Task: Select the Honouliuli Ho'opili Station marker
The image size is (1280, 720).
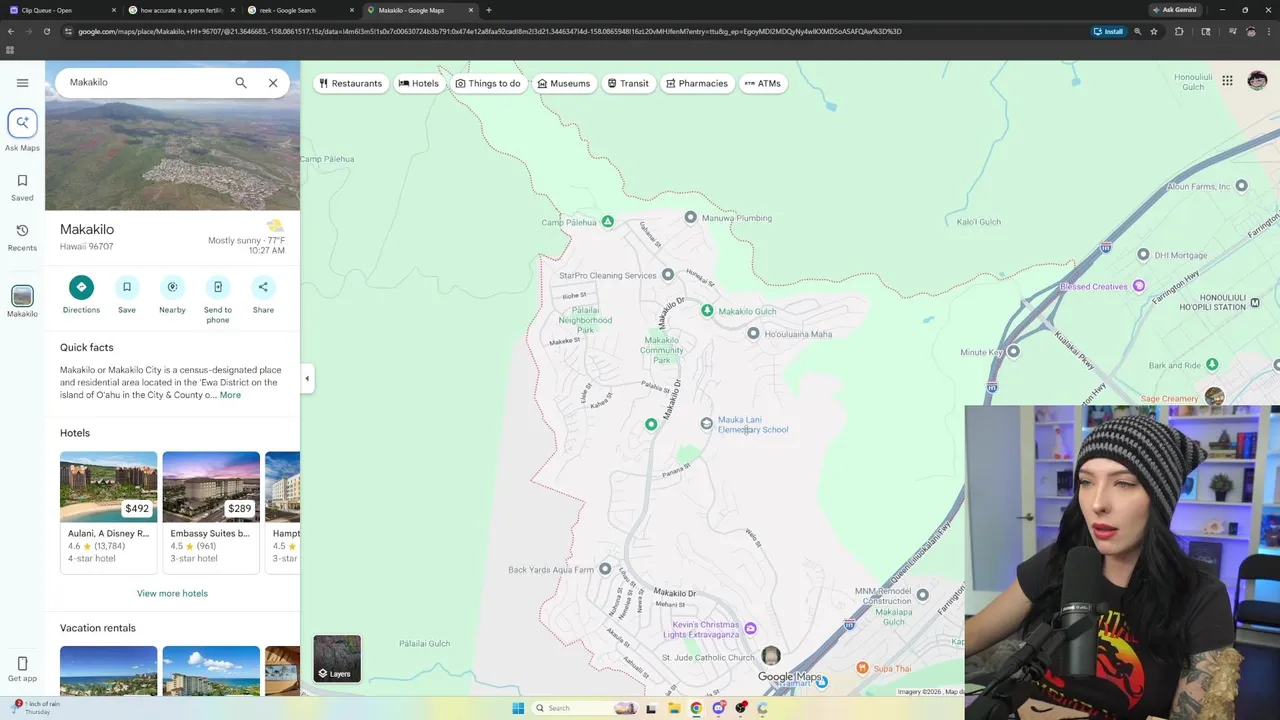Action: click(x=1255, y=302)
